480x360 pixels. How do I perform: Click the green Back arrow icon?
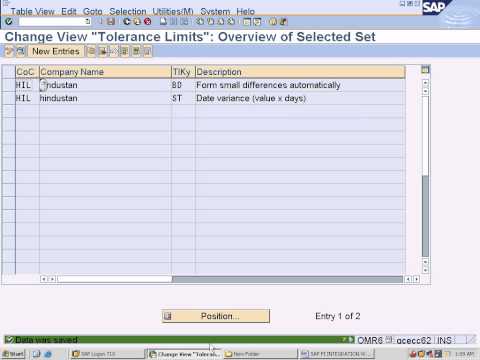pyautogui.click(x=127, y=22)
